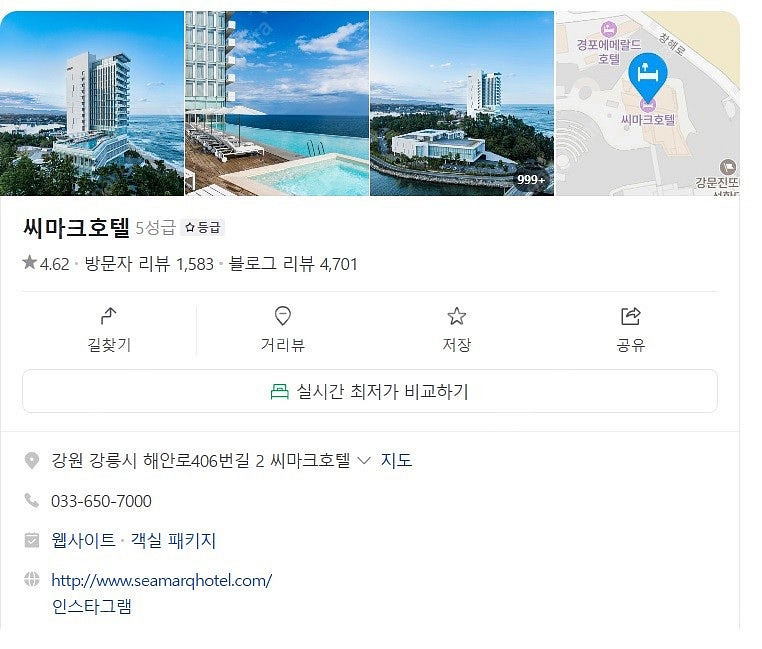Click the phone icon beside 033-650-7000
This screenshot has width=762, height=649.
[32, 500]
